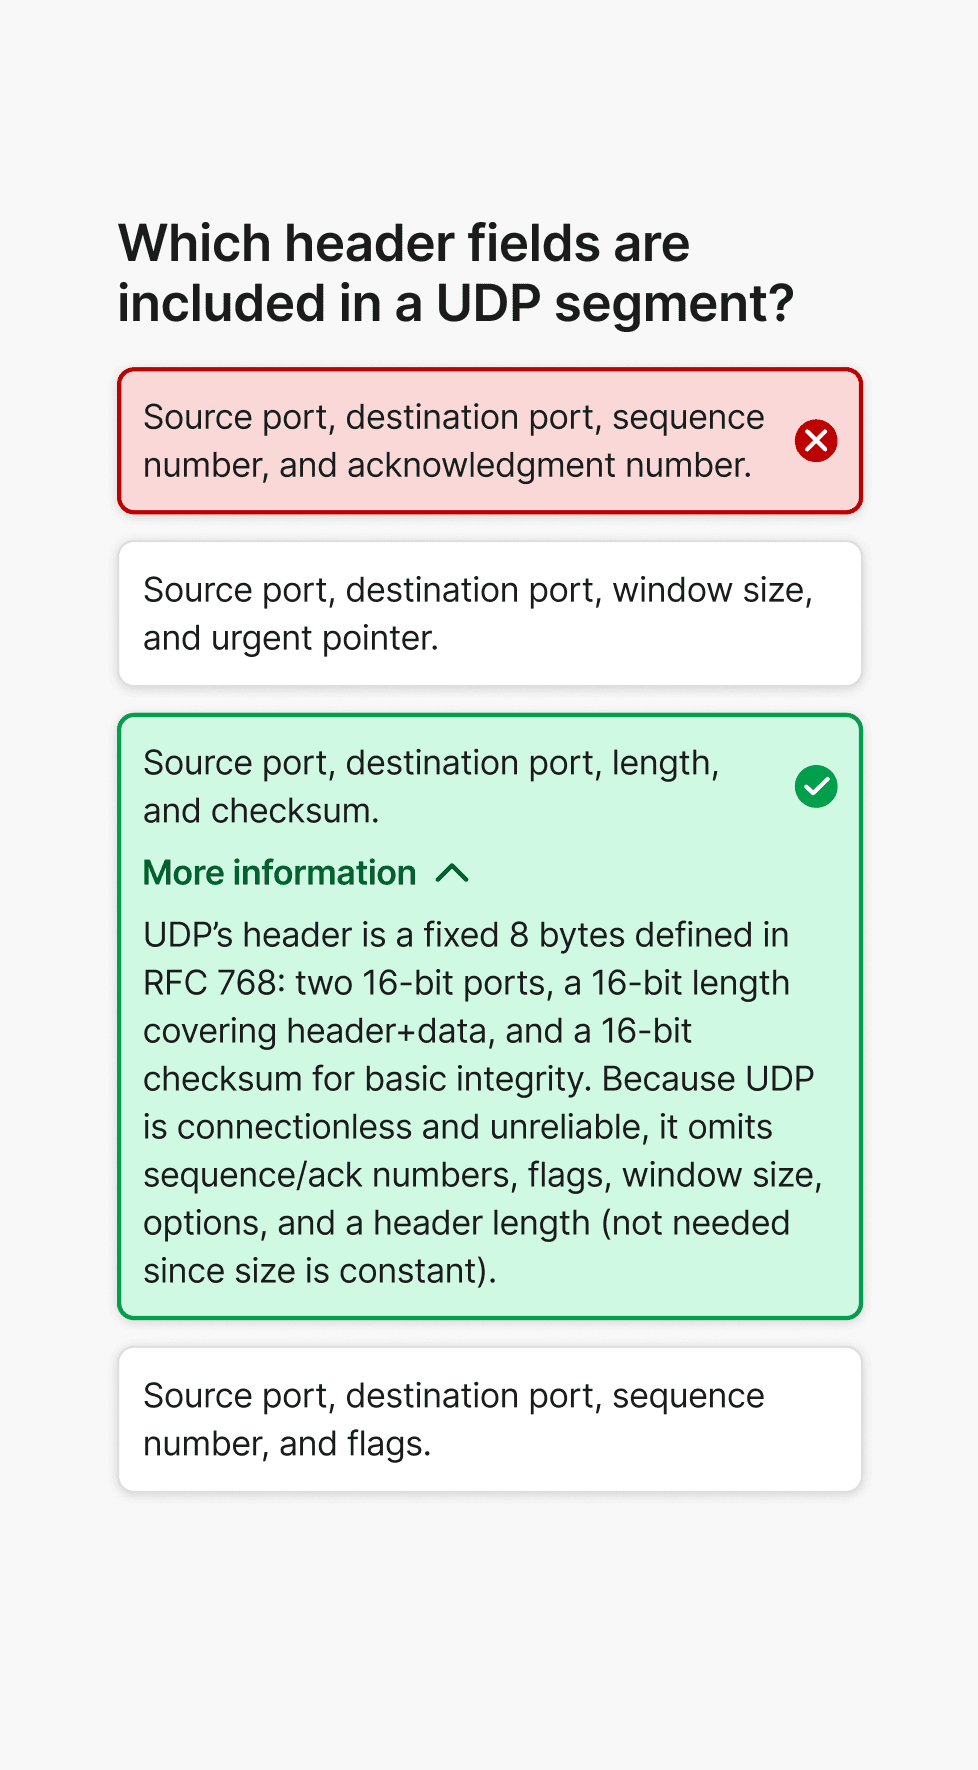Click the RFC 768 reference in the explanation
This screenshot has width=978, height=1770.
[209, 983]
